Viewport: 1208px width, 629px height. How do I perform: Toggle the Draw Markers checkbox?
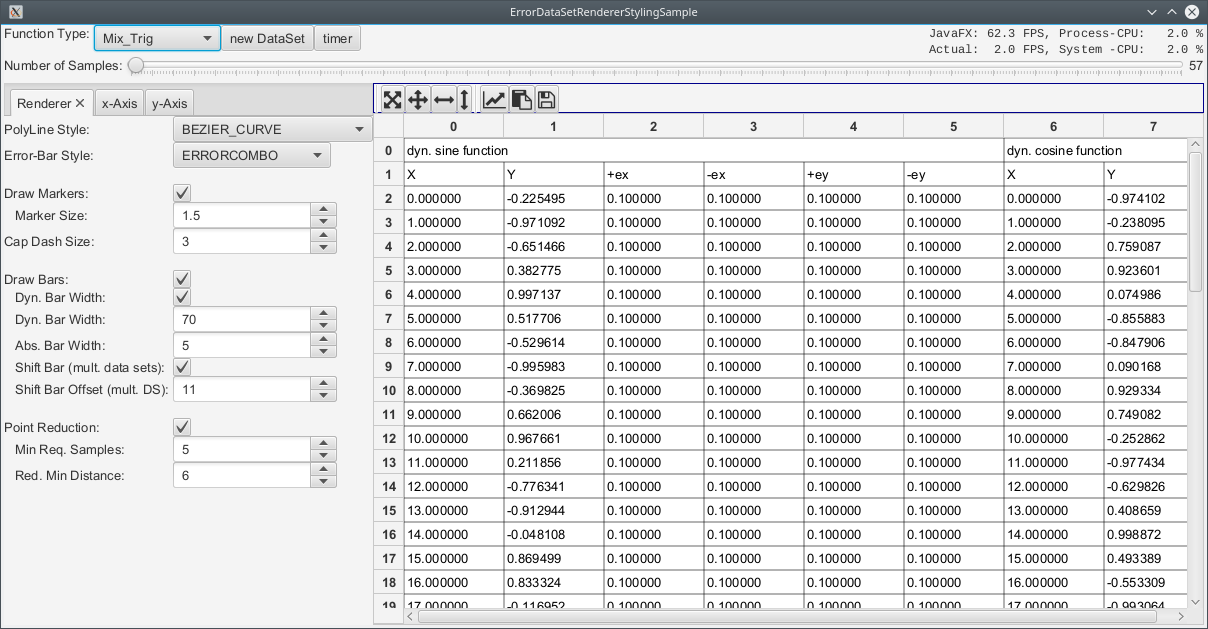point(182,193)
